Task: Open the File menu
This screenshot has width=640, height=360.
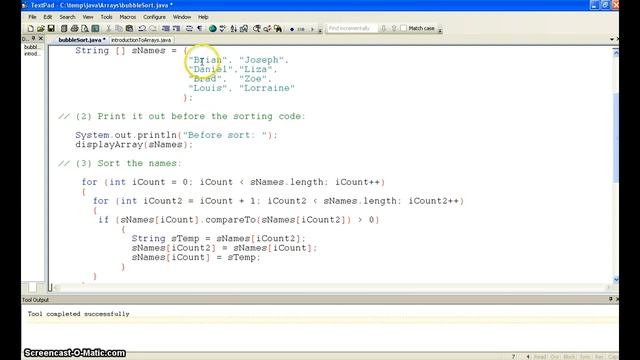Action: click(x=32, y=17)
